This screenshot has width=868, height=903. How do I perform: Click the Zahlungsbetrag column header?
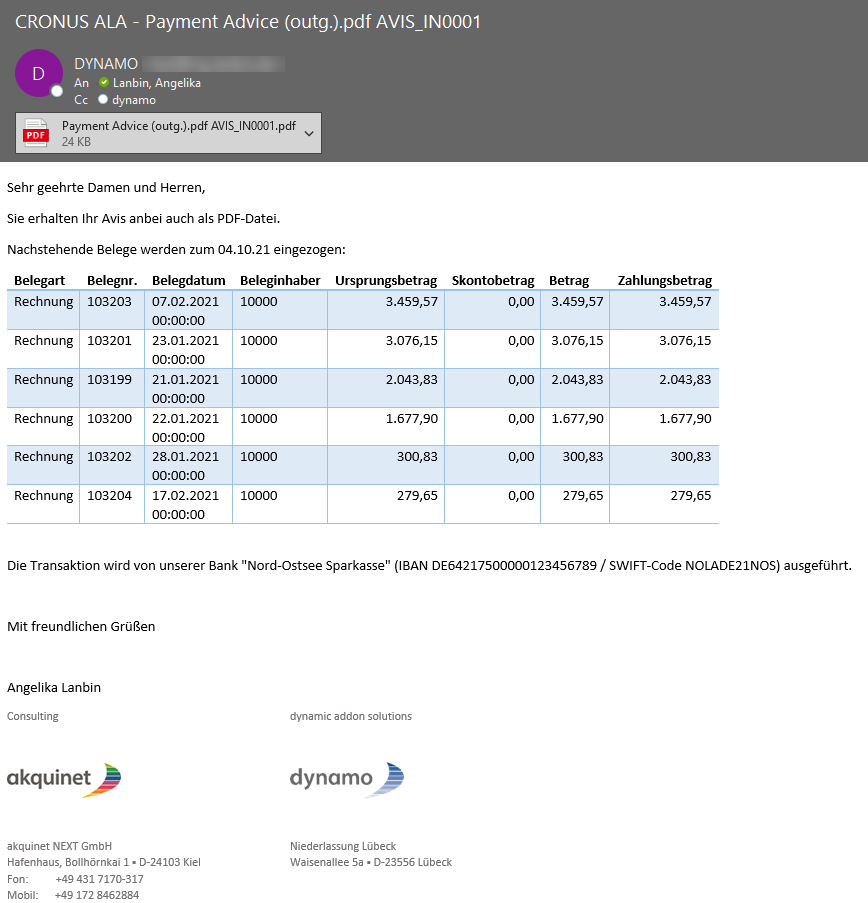(x=664, y=281)
